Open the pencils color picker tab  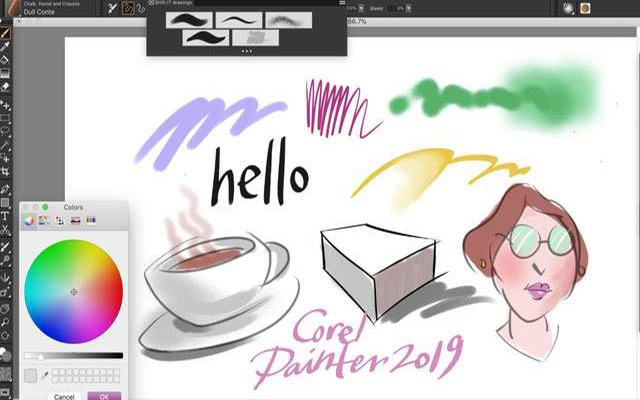click(x=91, y=220)
